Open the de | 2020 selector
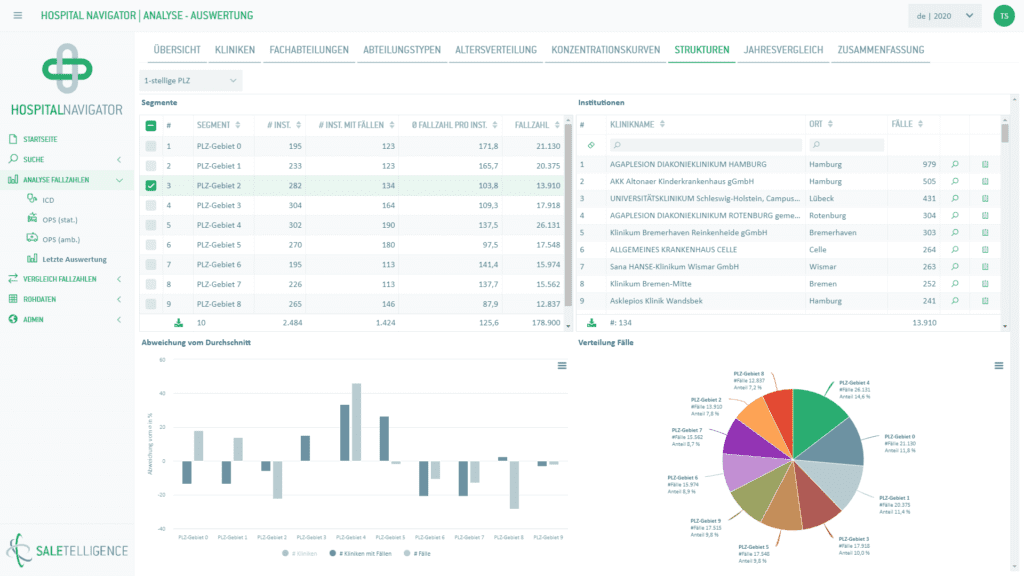This screenshot has height=576, width=1024. [943, 16]
